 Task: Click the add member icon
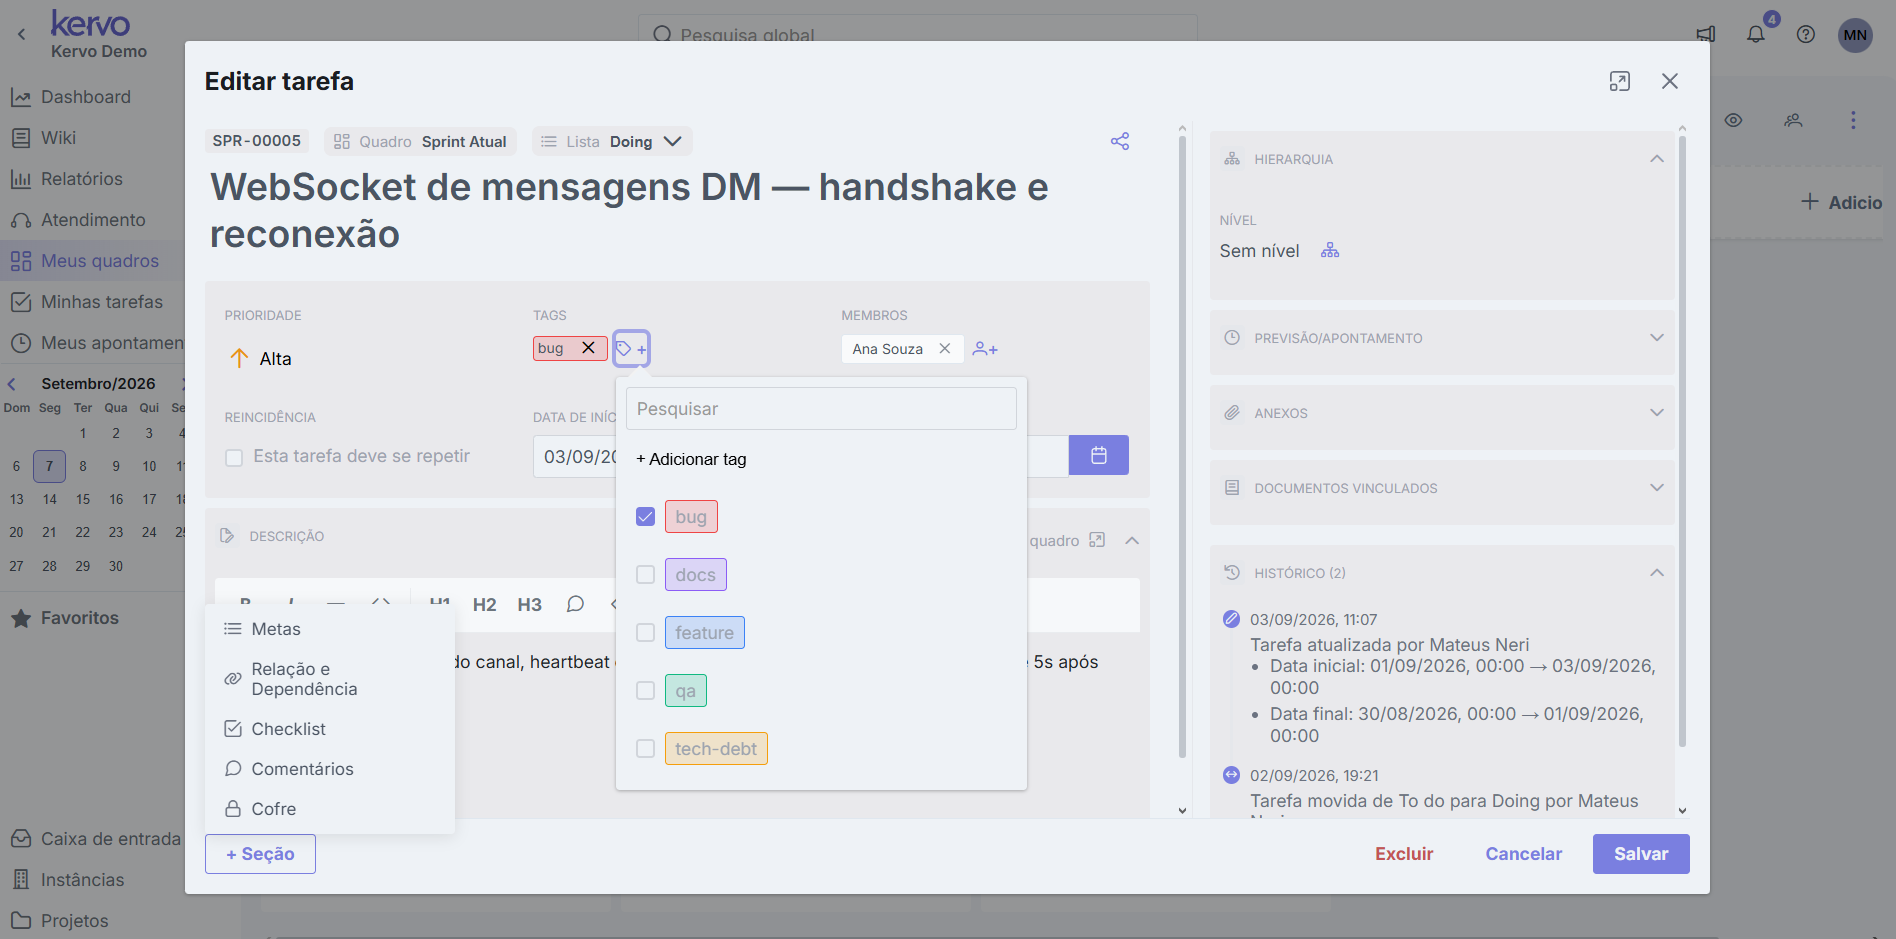[x=985, y=349]
